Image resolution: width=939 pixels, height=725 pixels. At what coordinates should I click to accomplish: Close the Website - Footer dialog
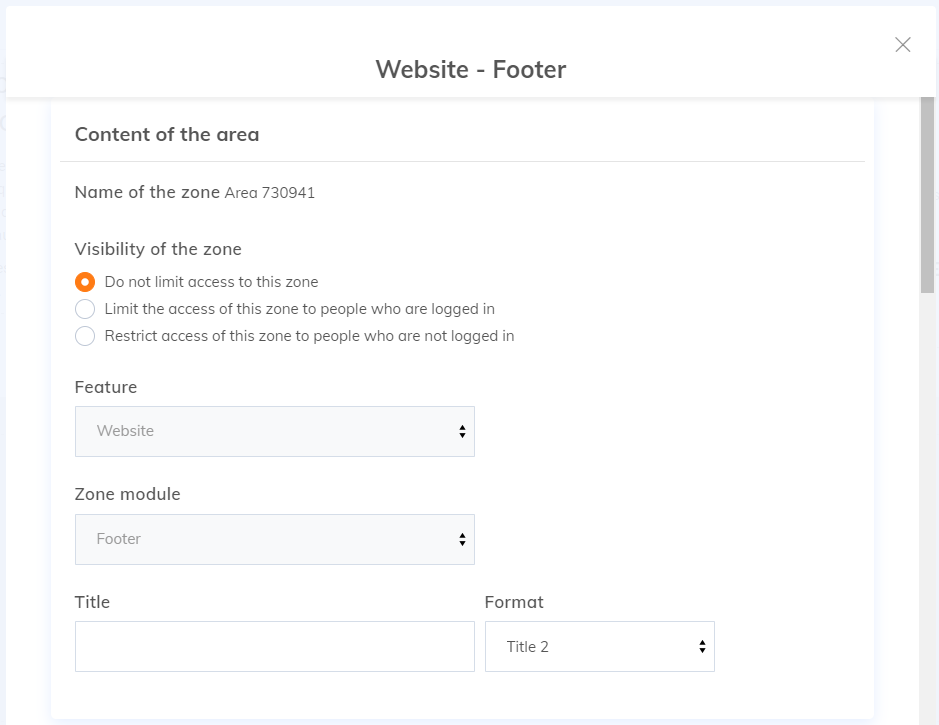pyautogui.click(x=903, y=44)
